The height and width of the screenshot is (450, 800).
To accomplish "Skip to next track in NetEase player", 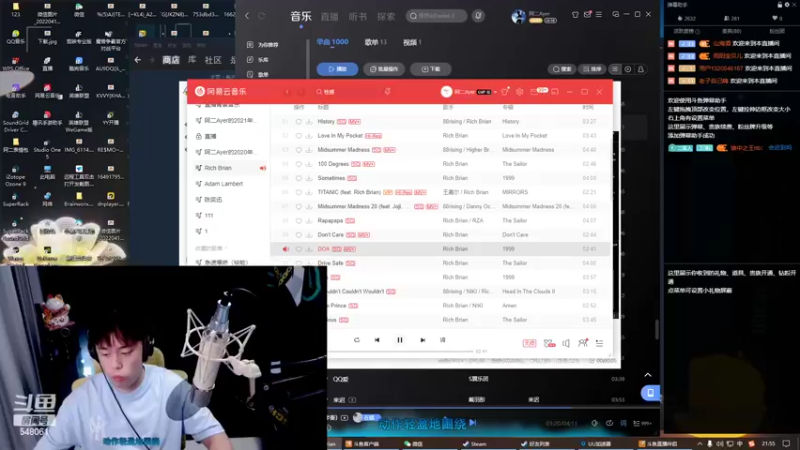I will (422, 340).
